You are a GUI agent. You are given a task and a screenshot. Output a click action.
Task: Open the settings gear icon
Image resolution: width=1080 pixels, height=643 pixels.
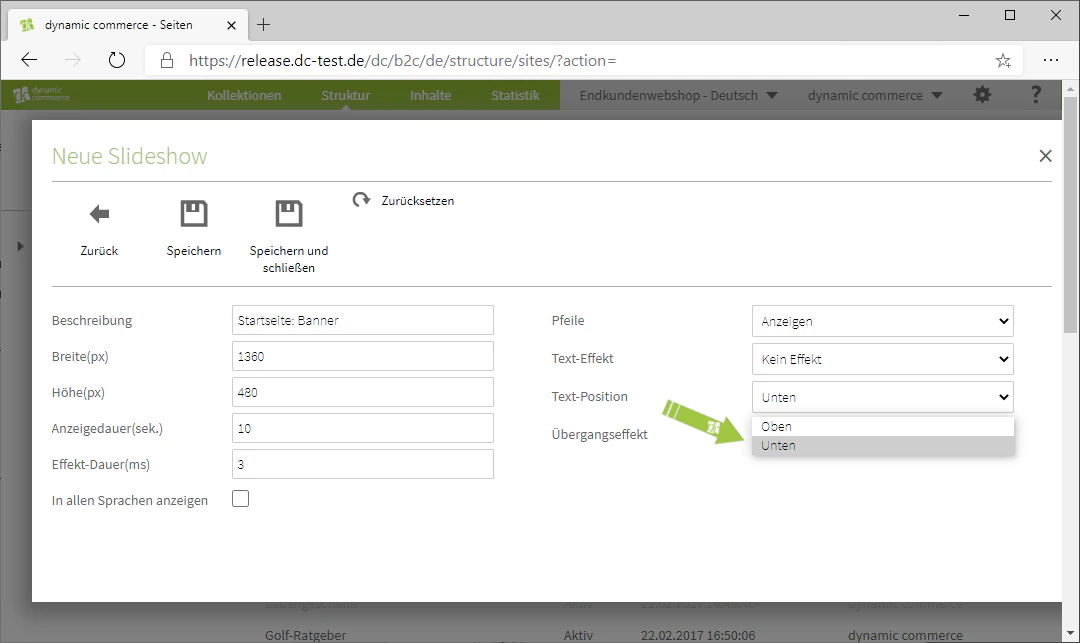pos(982,95)
